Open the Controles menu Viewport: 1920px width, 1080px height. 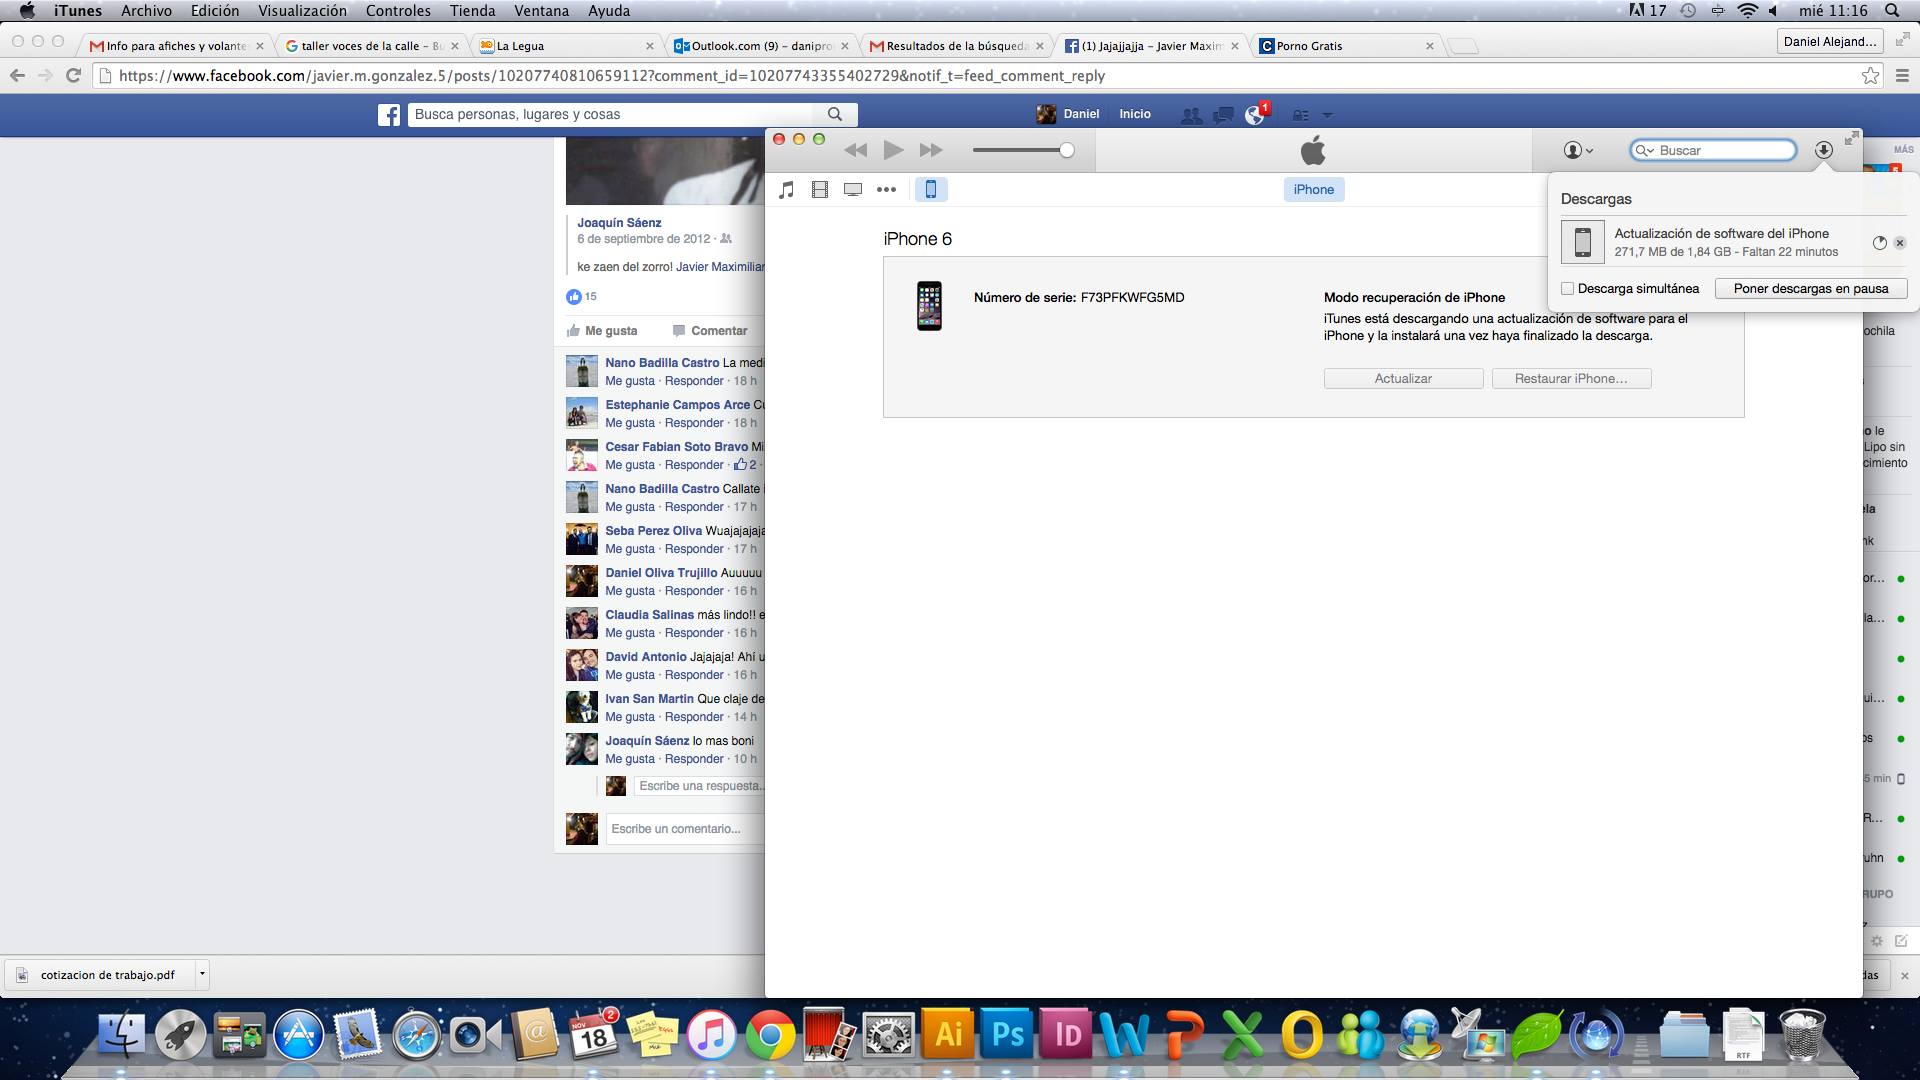point(398,11)
